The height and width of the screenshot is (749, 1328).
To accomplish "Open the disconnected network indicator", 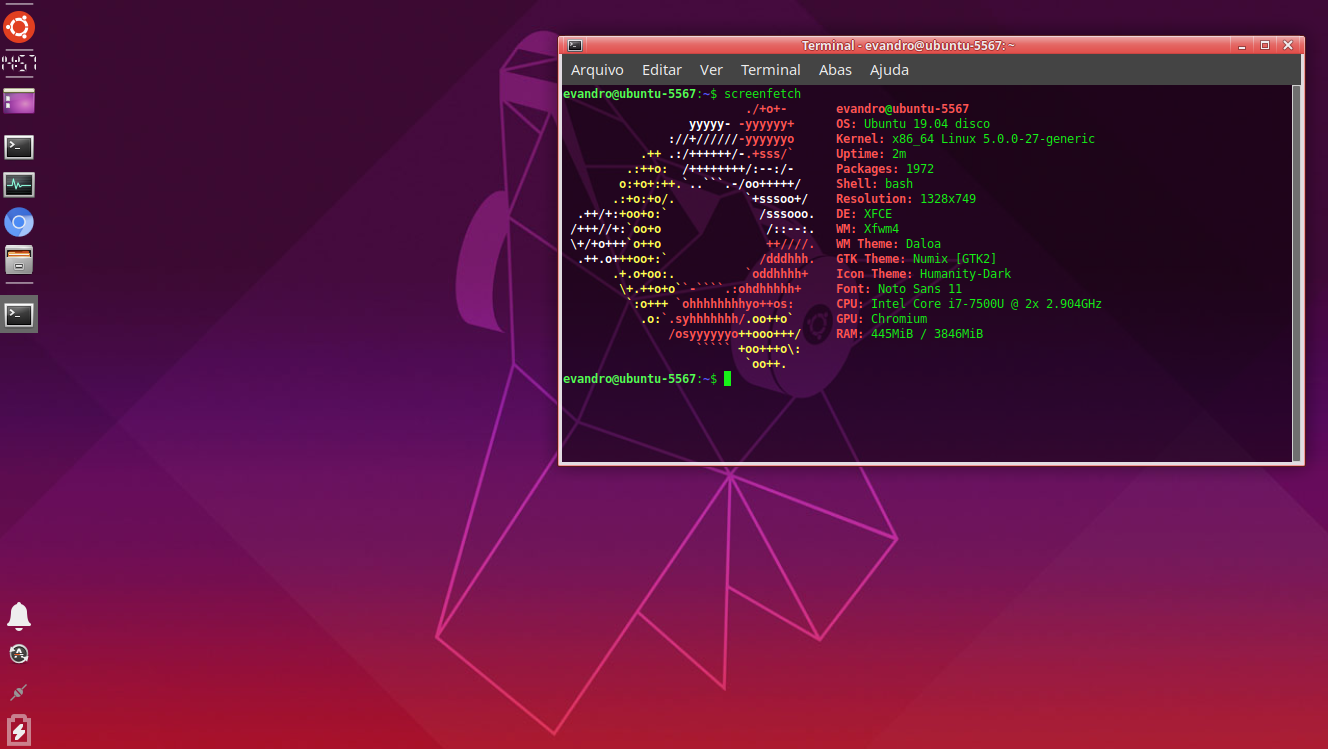I will coord(19,692).
